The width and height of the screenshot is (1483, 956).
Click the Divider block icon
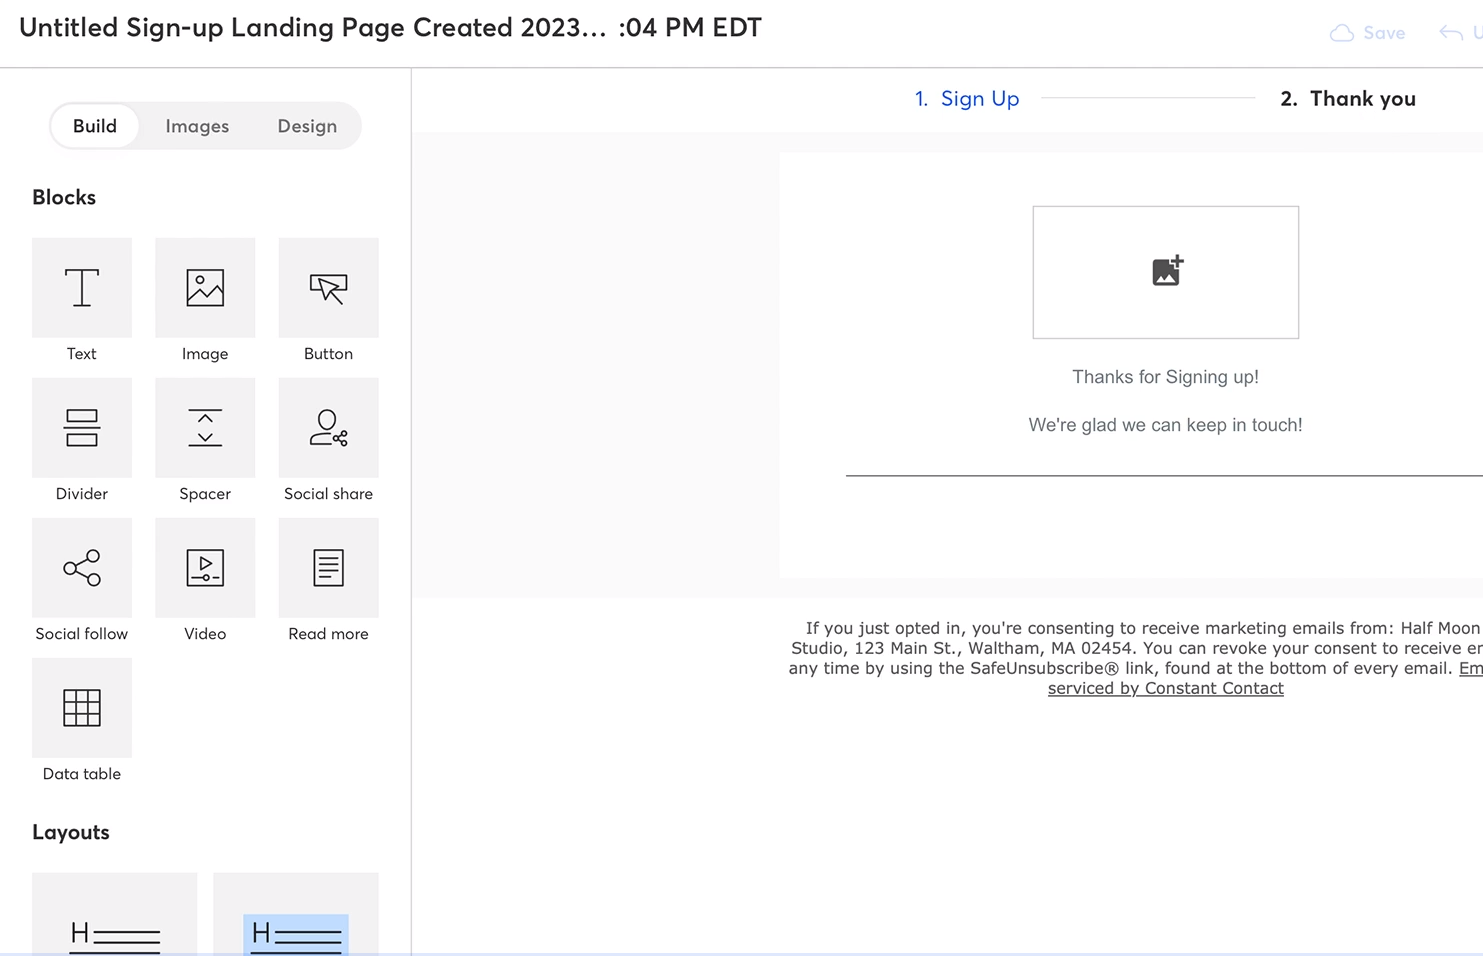point(82,428)
